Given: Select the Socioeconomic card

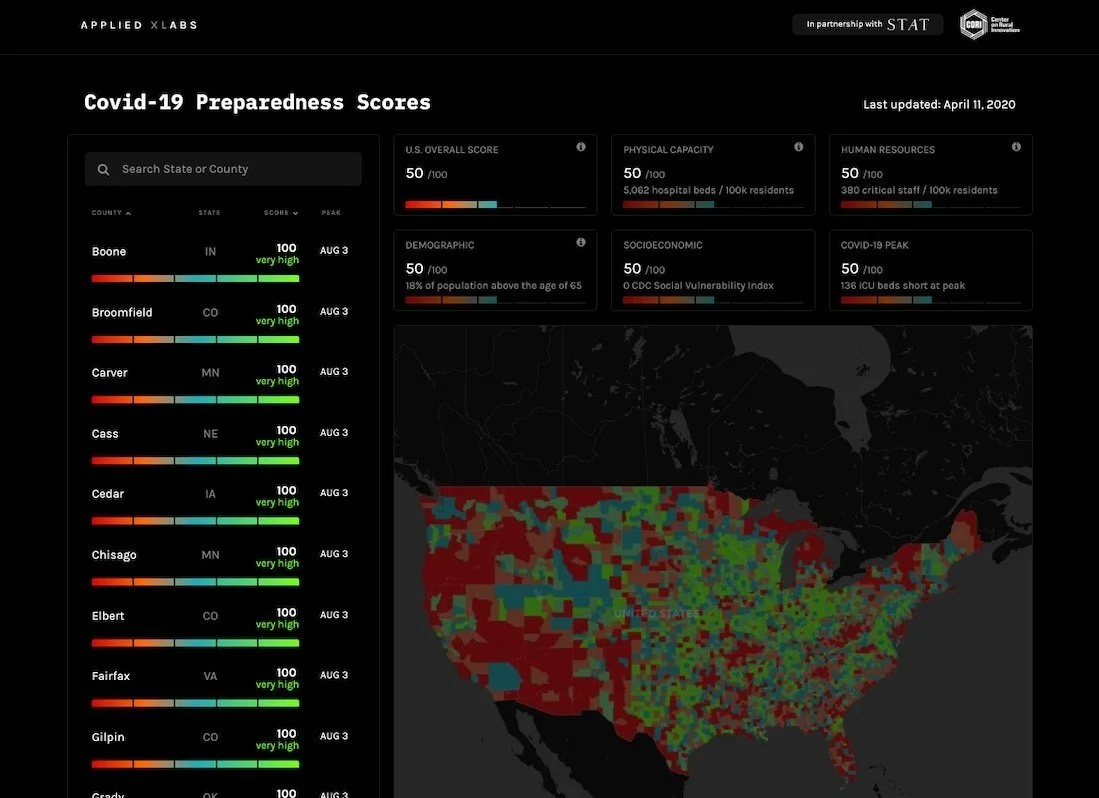Looking at the screenshot, I should [713, 270].
